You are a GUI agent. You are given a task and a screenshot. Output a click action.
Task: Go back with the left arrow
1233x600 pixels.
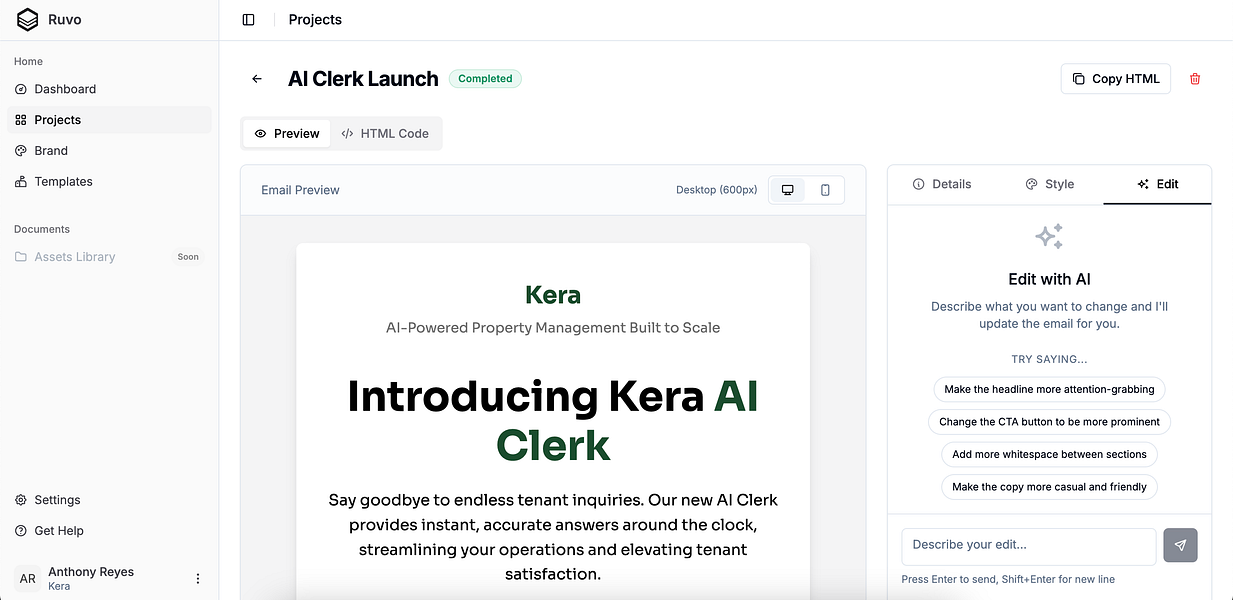pos(257,79)
